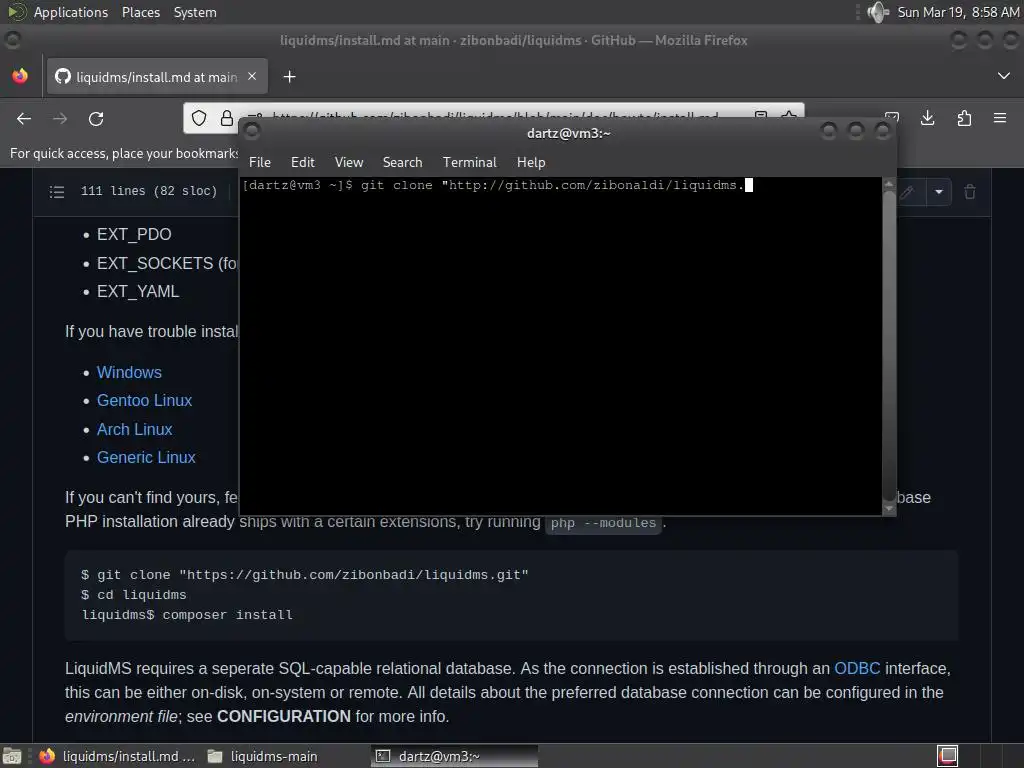The image size is (1024, 768).
Task: Open Firefox extensions puzzle icon
Action: click(964, 118)
